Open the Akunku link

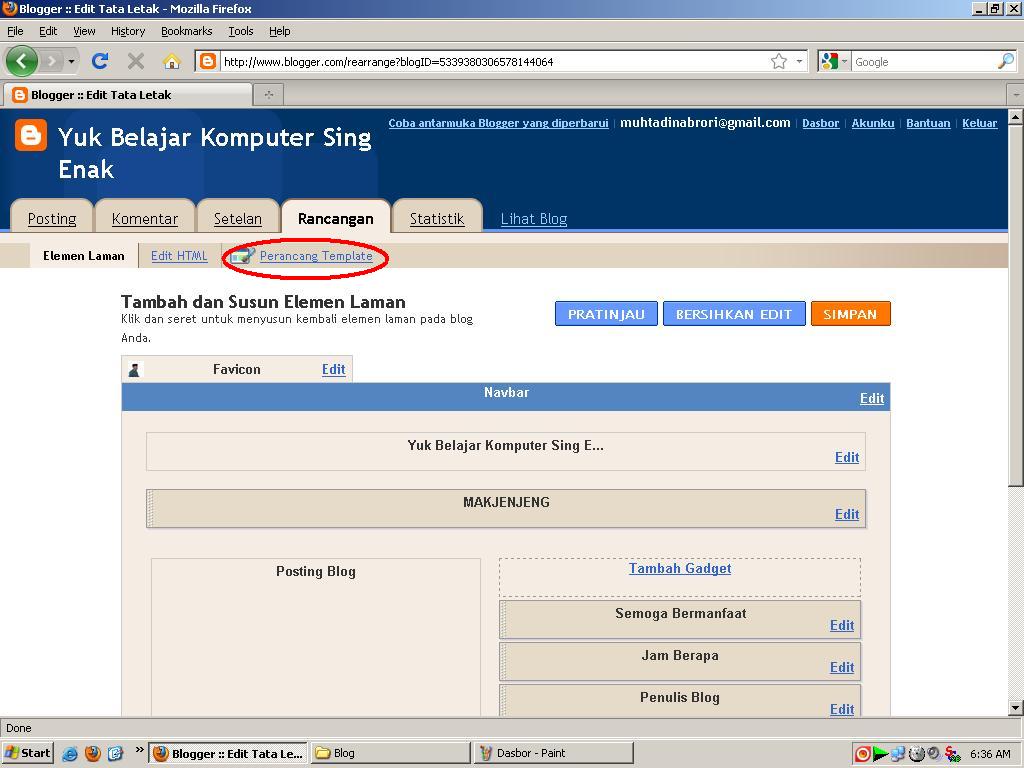[872, 123]
